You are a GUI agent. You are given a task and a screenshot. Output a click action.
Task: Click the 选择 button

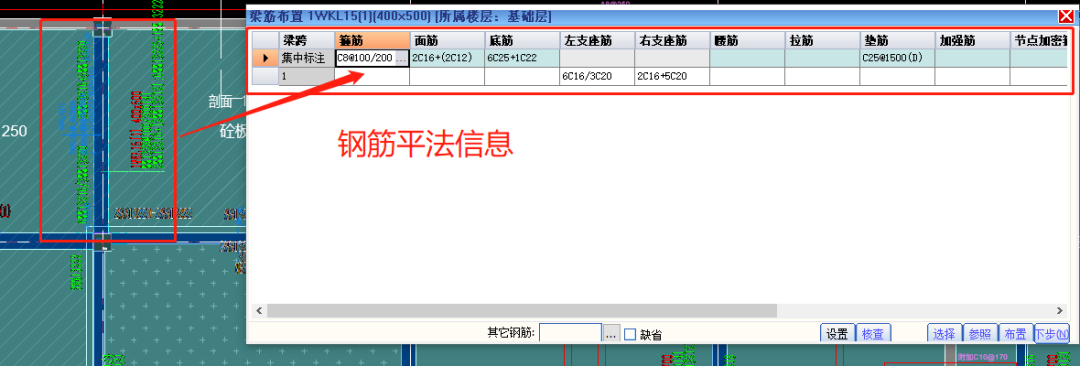[x=944, y=334]
